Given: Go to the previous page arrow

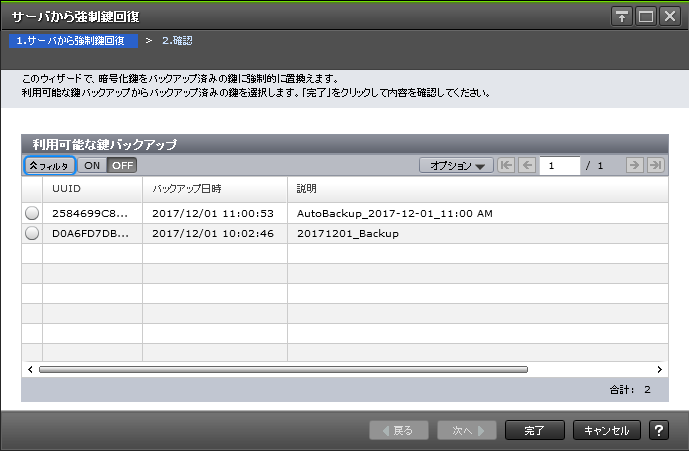Looking at the screenshot, I should [x=527, y=165].
